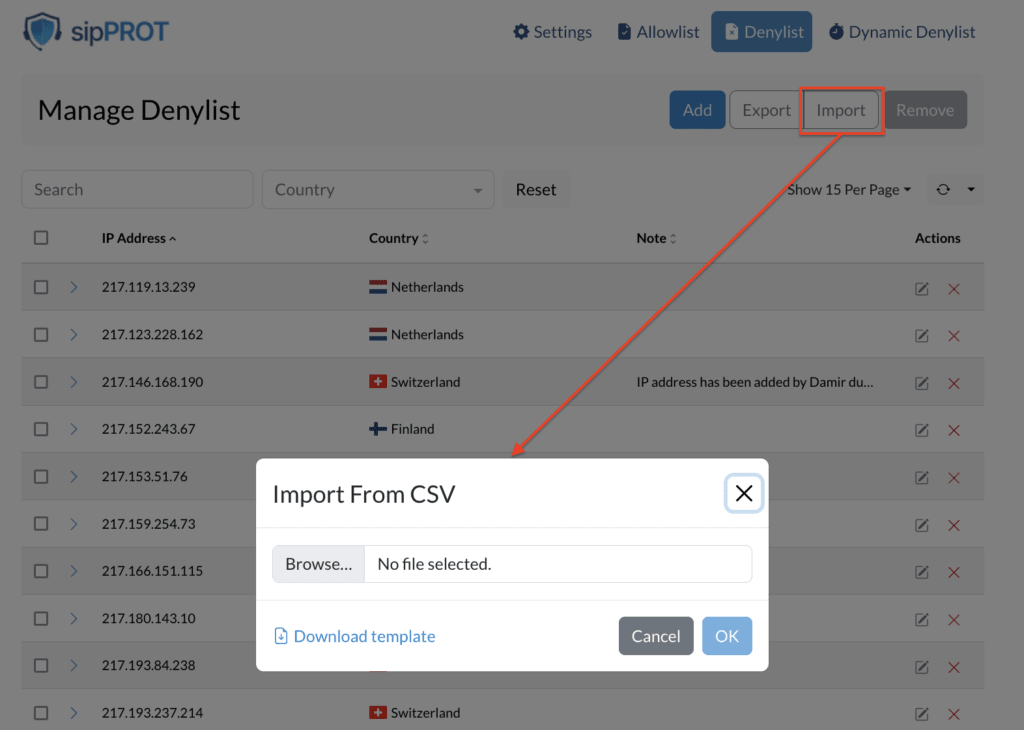The width and height of the screenshot is (1024, 730).
Task: Click the Add button
Action: pyautogui.click(x=697, y=110)
